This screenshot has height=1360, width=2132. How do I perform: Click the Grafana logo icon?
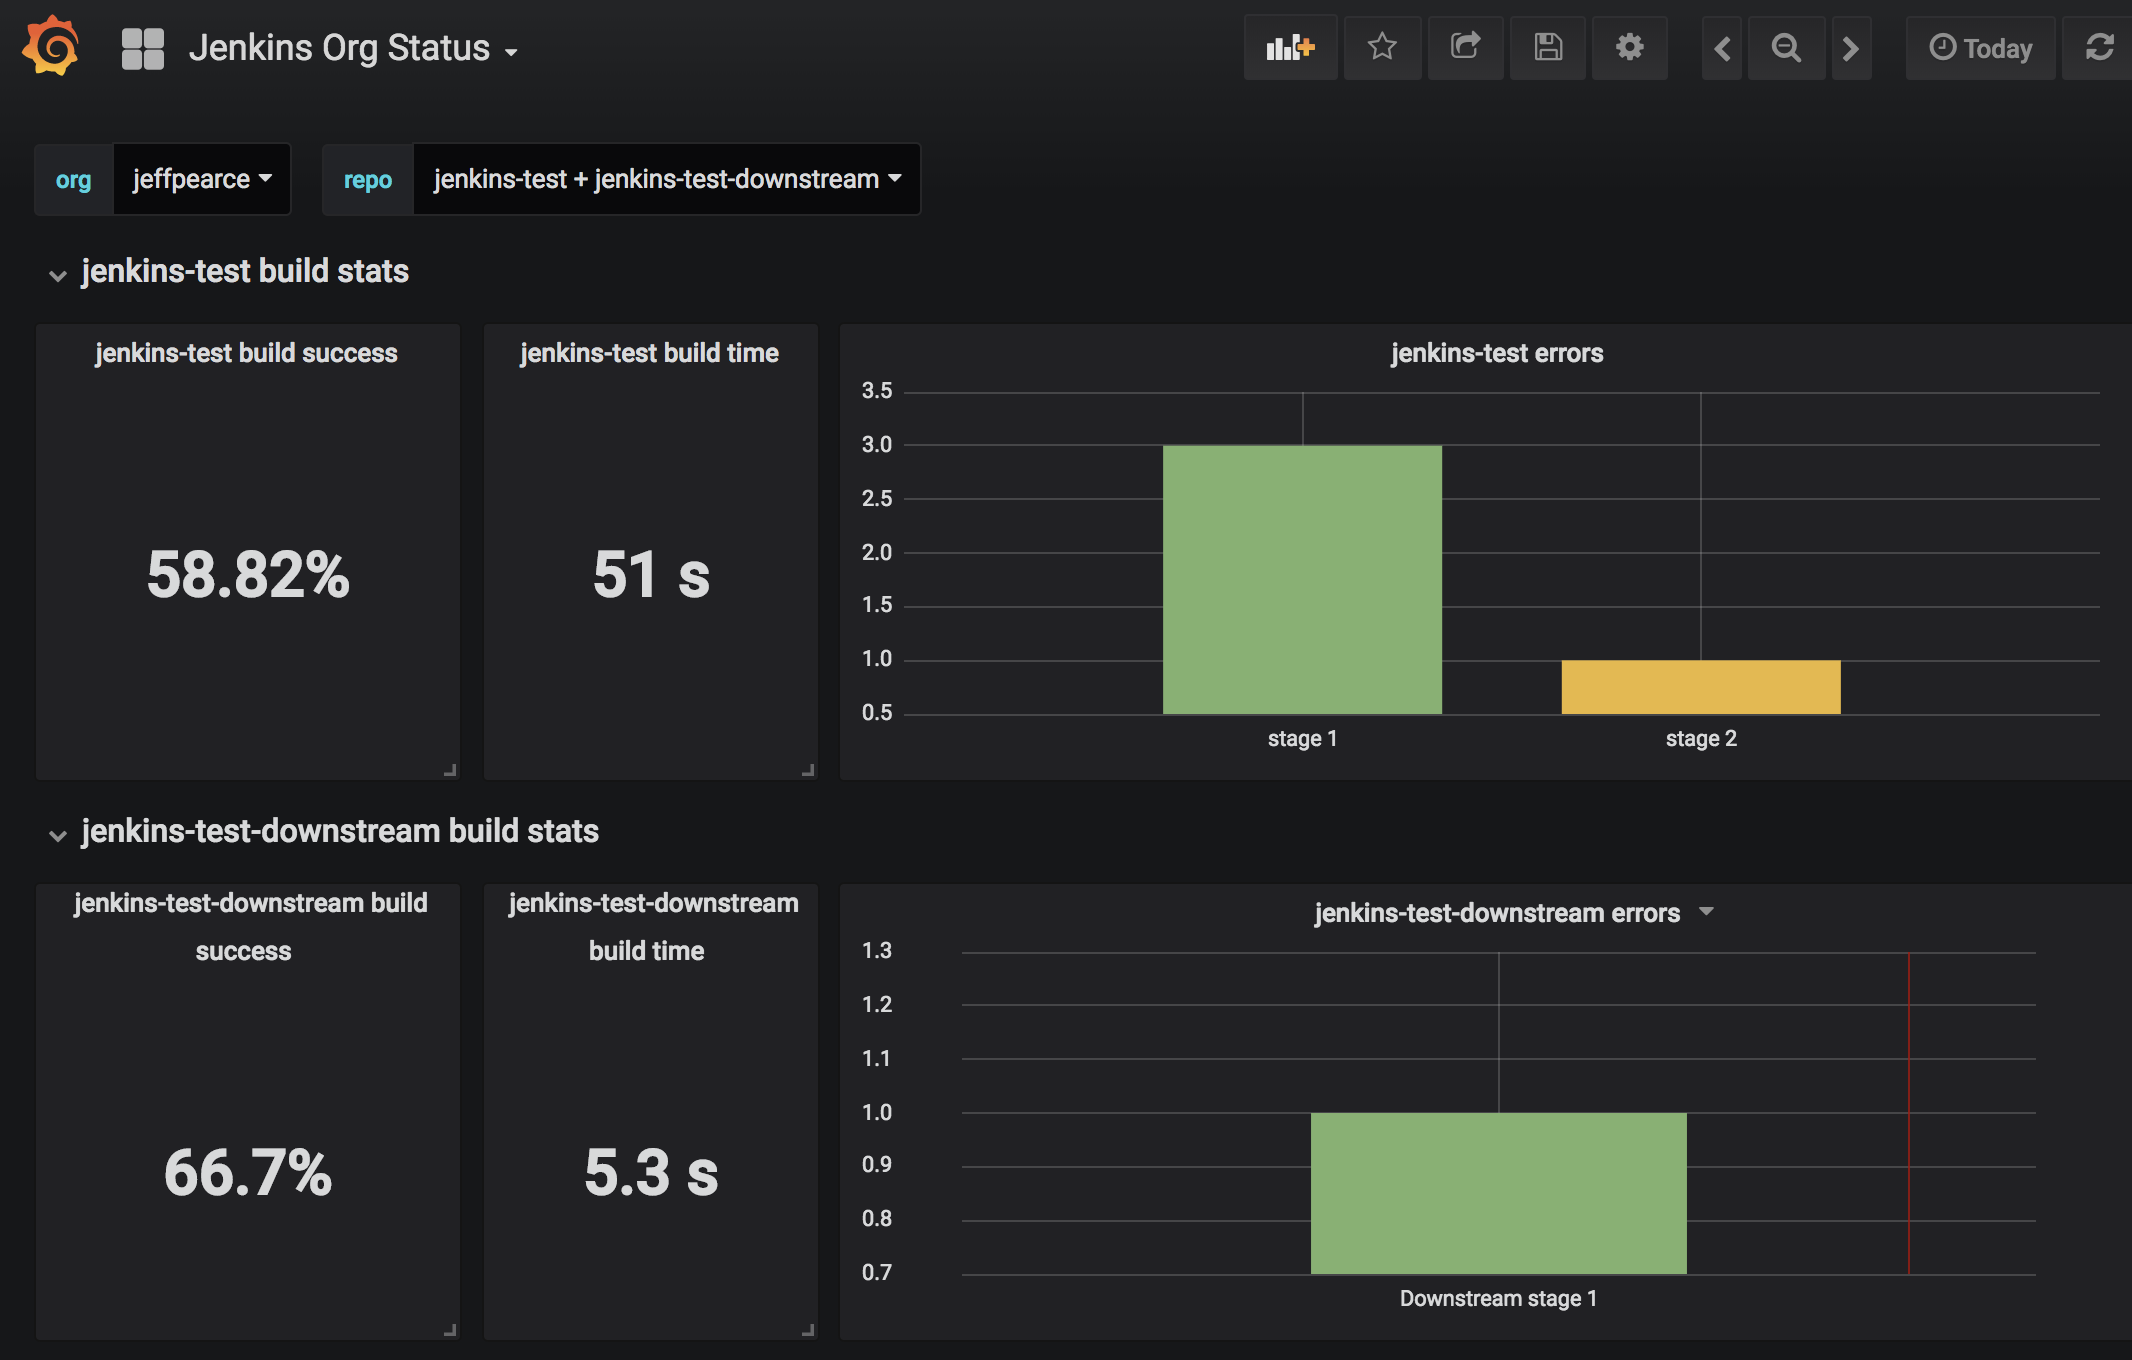[x=47, y=44]
